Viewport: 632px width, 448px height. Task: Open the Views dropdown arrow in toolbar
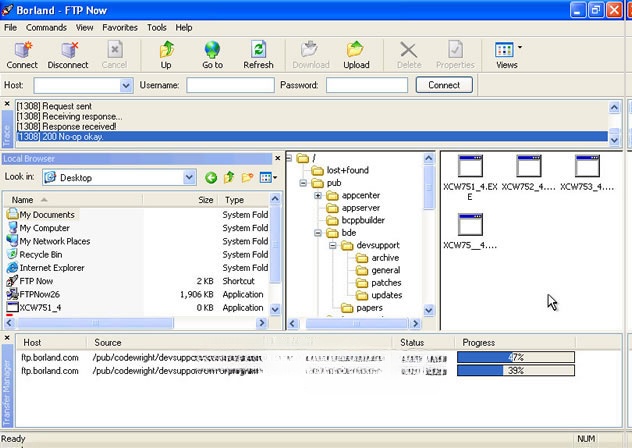tap(520, 47)
